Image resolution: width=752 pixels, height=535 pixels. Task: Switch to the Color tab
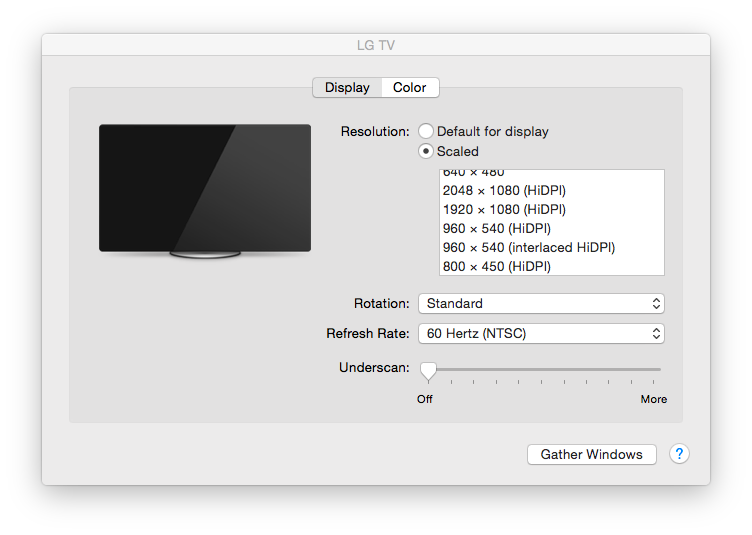coord(410,87)
